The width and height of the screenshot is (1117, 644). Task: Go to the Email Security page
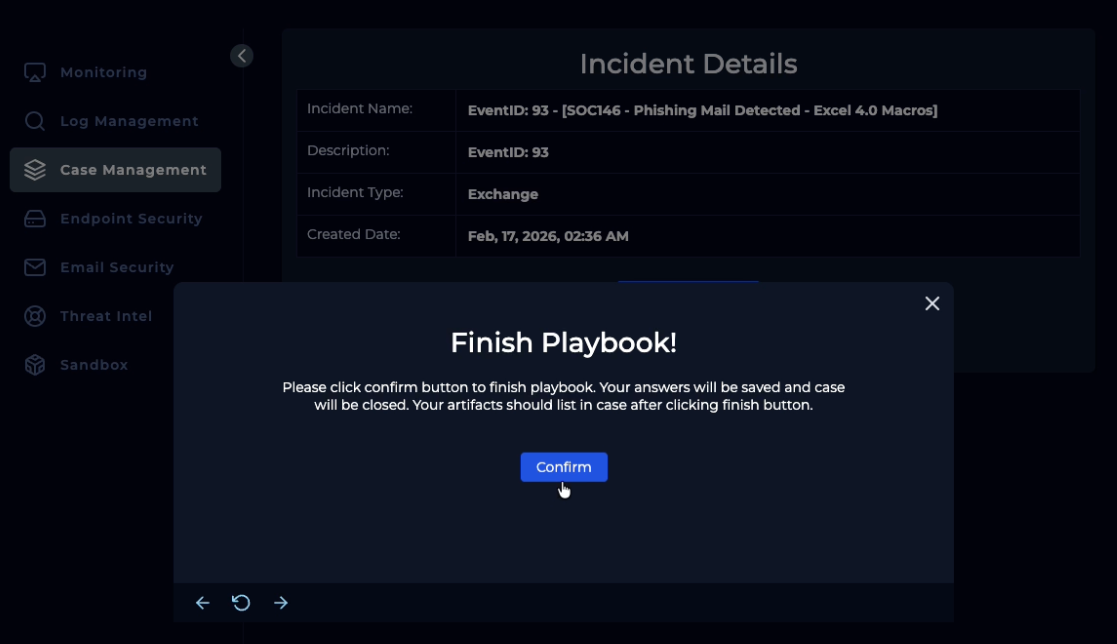[117, 267]
